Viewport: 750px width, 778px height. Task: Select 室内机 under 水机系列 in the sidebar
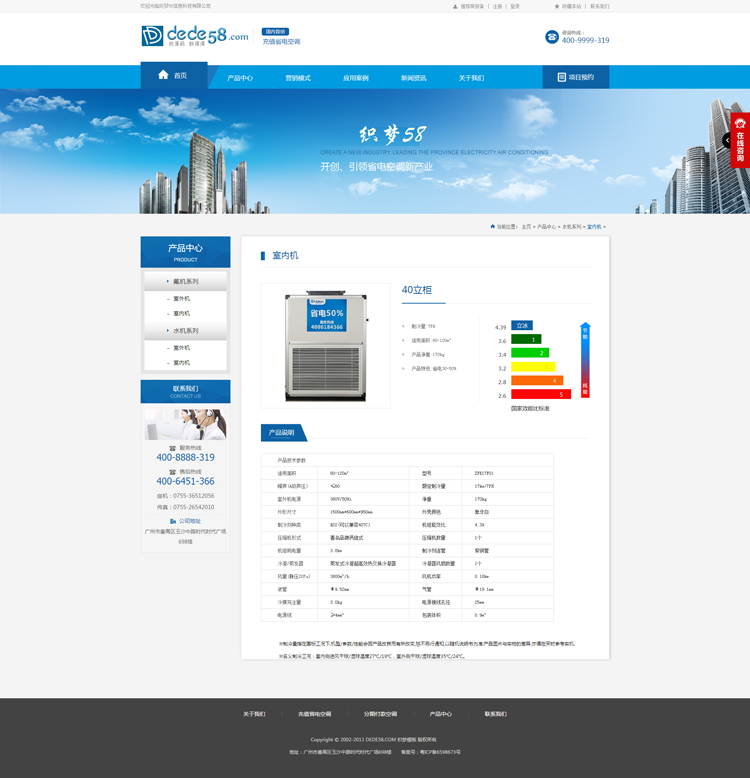click(181, 362)
